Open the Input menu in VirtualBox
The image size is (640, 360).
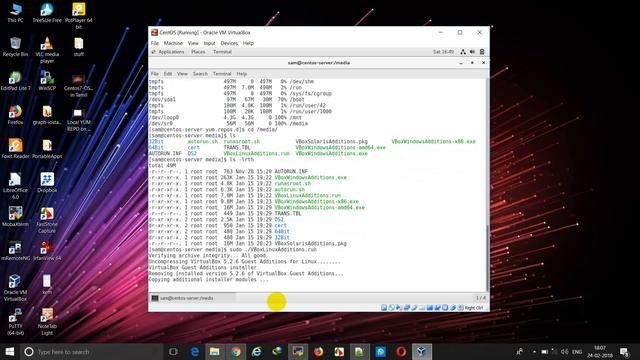coord(209,43)
